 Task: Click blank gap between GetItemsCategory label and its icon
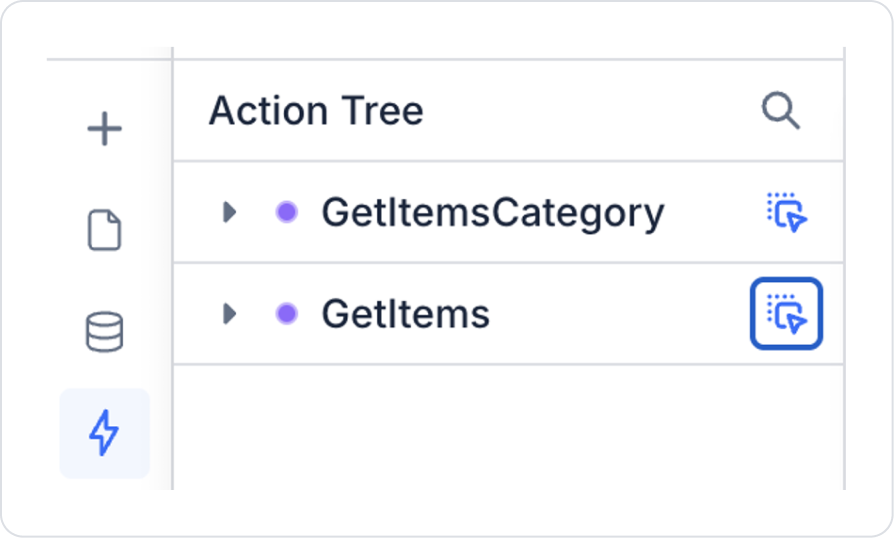point(712,213)
